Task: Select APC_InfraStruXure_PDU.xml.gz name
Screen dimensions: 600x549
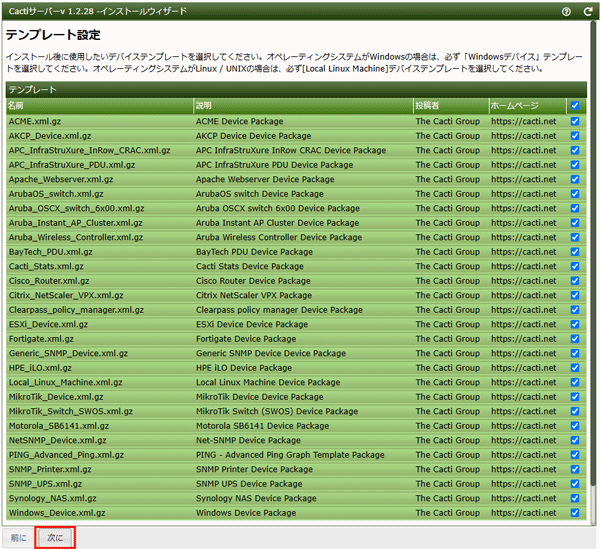Action: coord(72,165)
